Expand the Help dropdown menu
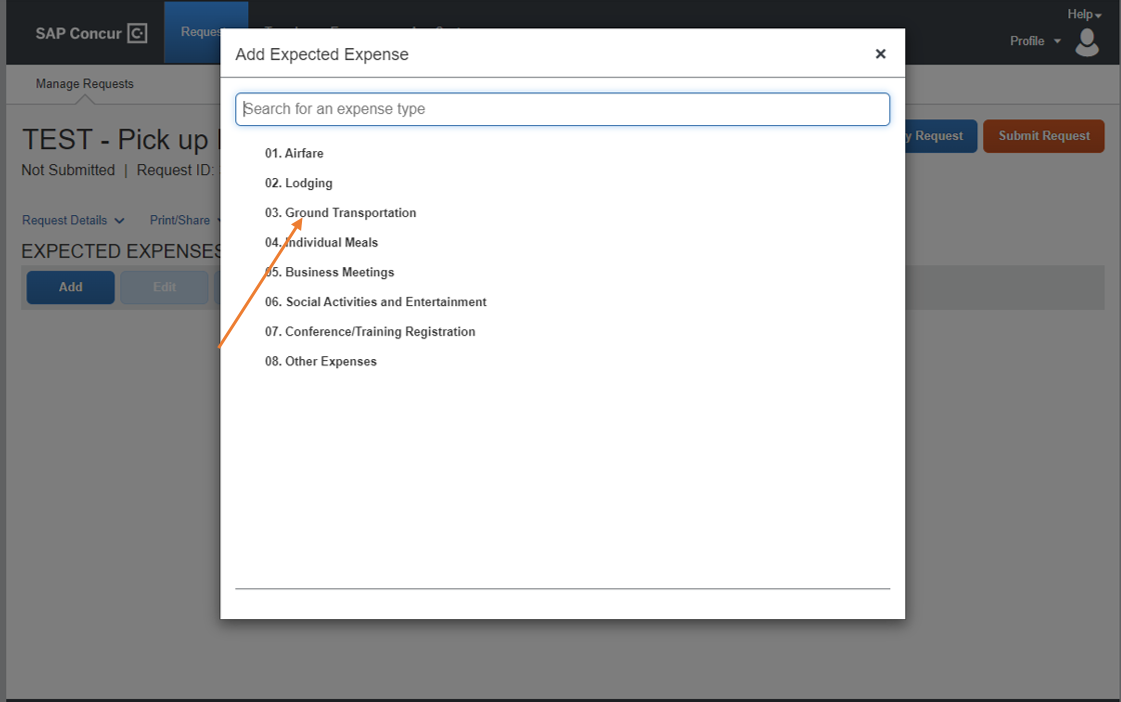Image resolution: width=1121 pixels, height=702 pixels. tap(1084, 14)
